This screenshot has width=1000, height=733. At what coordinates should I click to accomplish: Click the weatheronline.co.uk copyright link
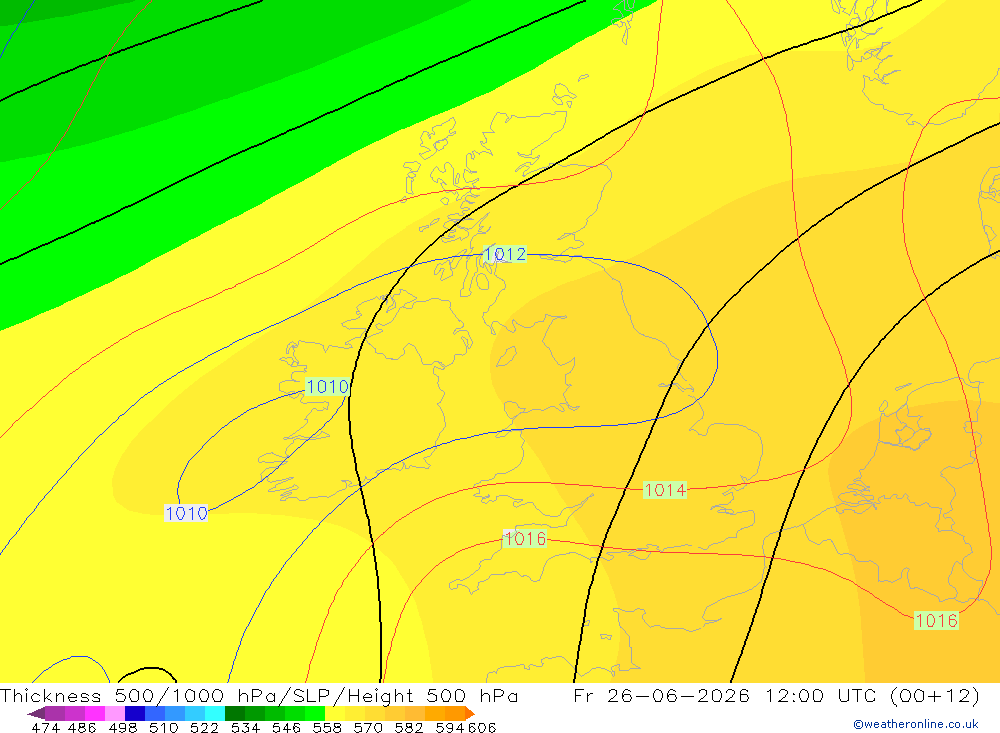coord(916,724)
